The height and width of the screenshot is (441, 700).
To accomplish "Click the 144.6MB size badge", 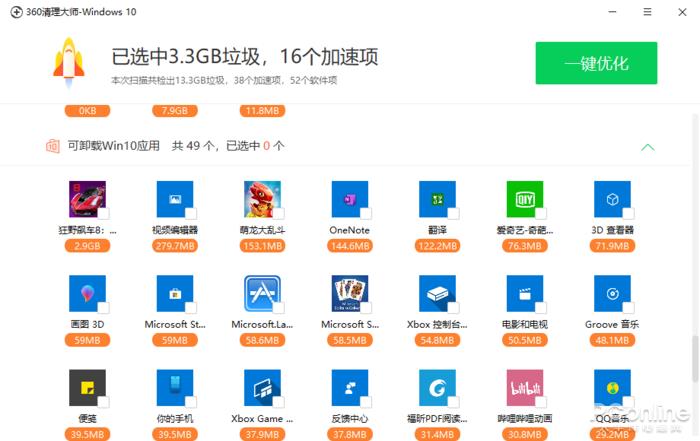I will click(x=350, y=246).
